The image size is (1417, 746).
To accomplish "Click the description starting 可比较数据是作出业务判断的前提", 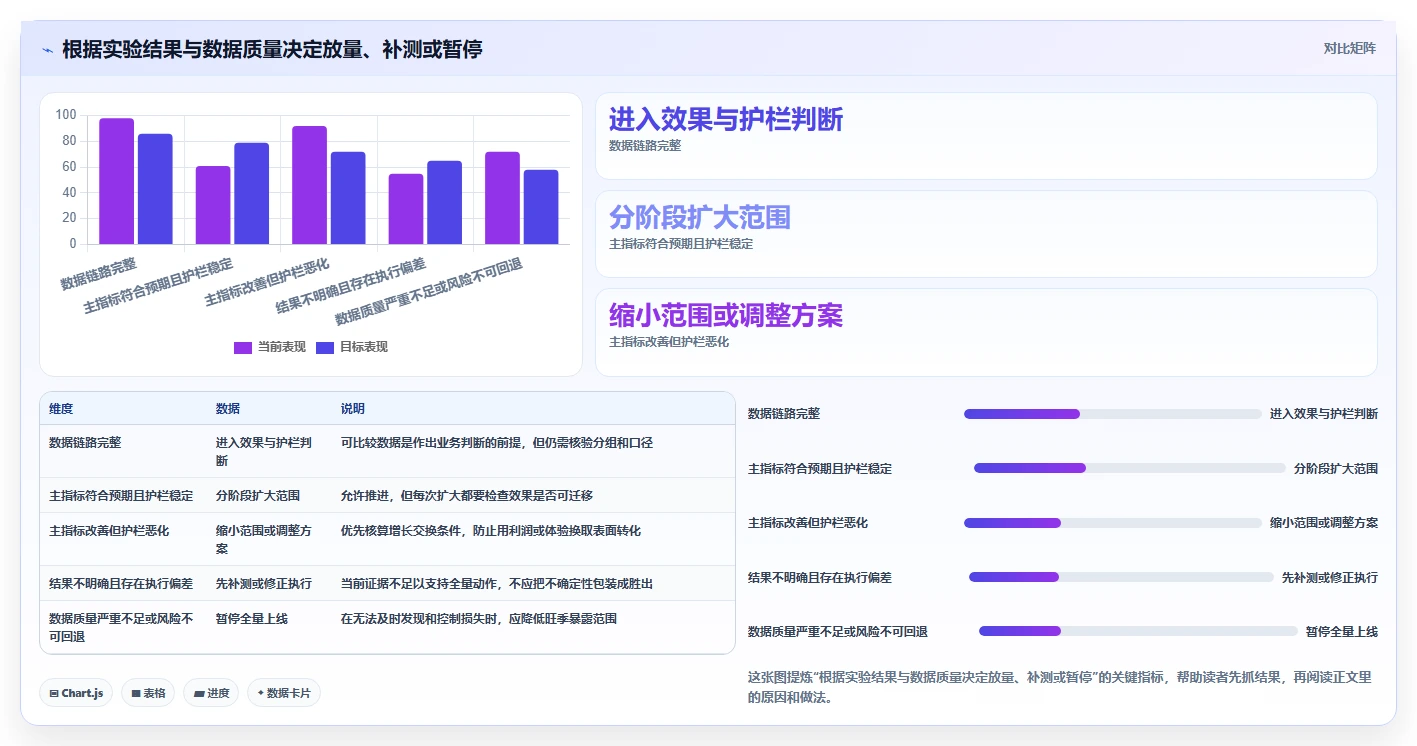I will tap(497, 442).
